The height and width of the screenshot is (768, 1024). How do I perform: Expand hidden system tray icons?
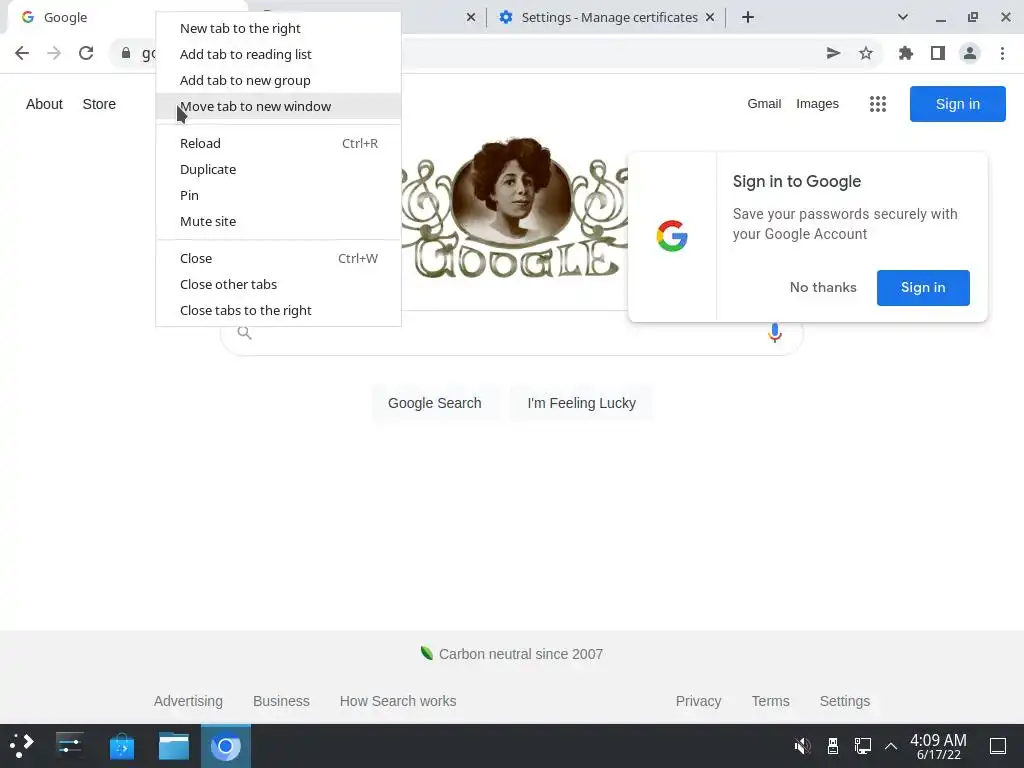891,746
